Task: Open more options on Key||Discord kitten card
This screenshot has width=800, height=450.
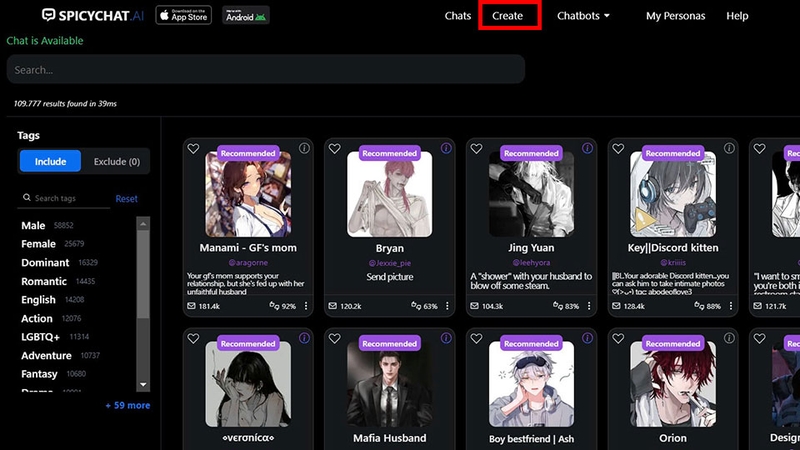Action: coord(731,306)
